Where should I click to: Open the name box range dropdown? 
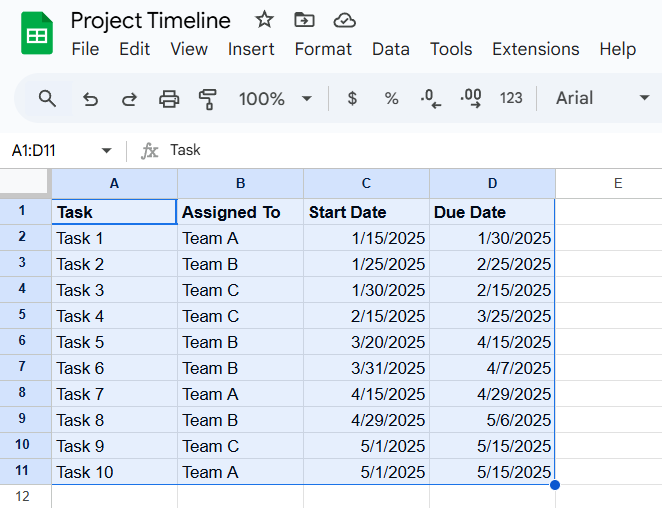[106, 151]
